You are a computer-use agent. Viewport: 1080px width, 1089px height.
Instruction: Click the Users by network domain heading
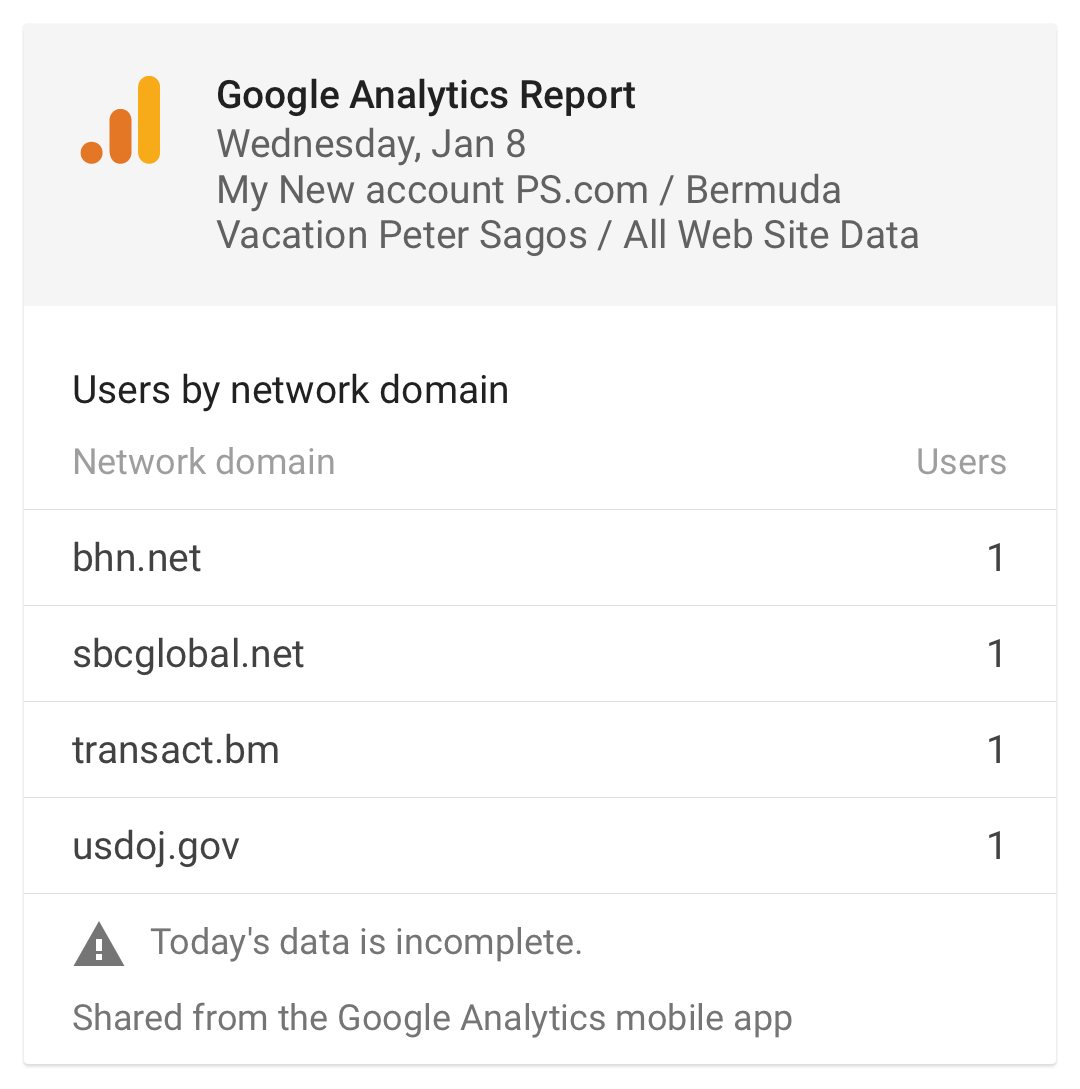coord(290,390)
